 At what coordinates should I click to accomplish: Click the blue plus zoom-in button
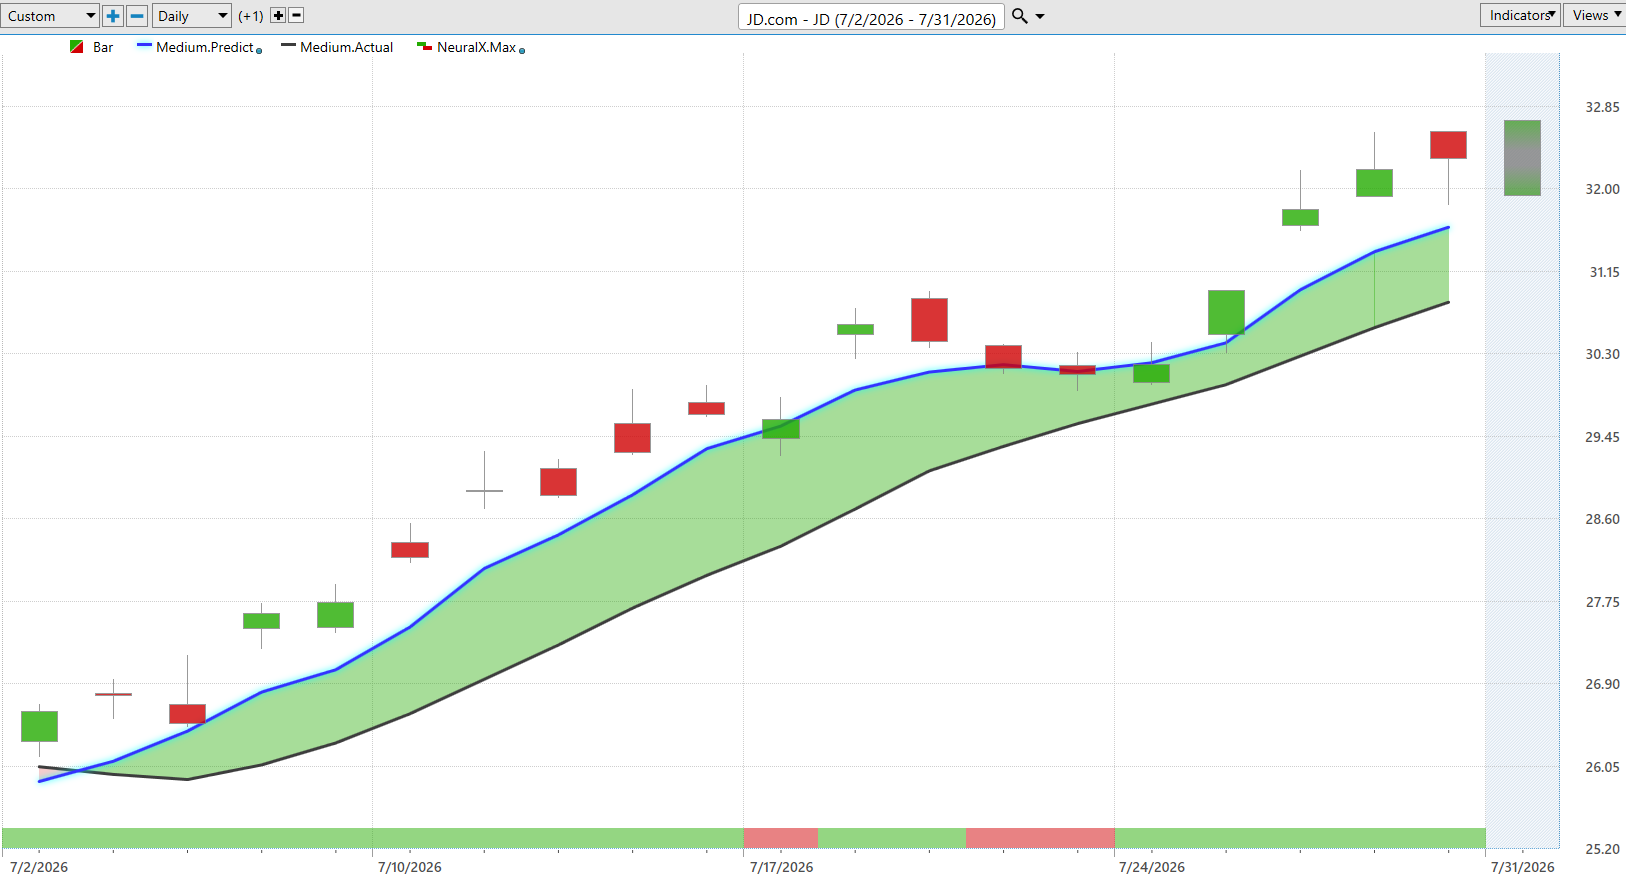point(113,16)
